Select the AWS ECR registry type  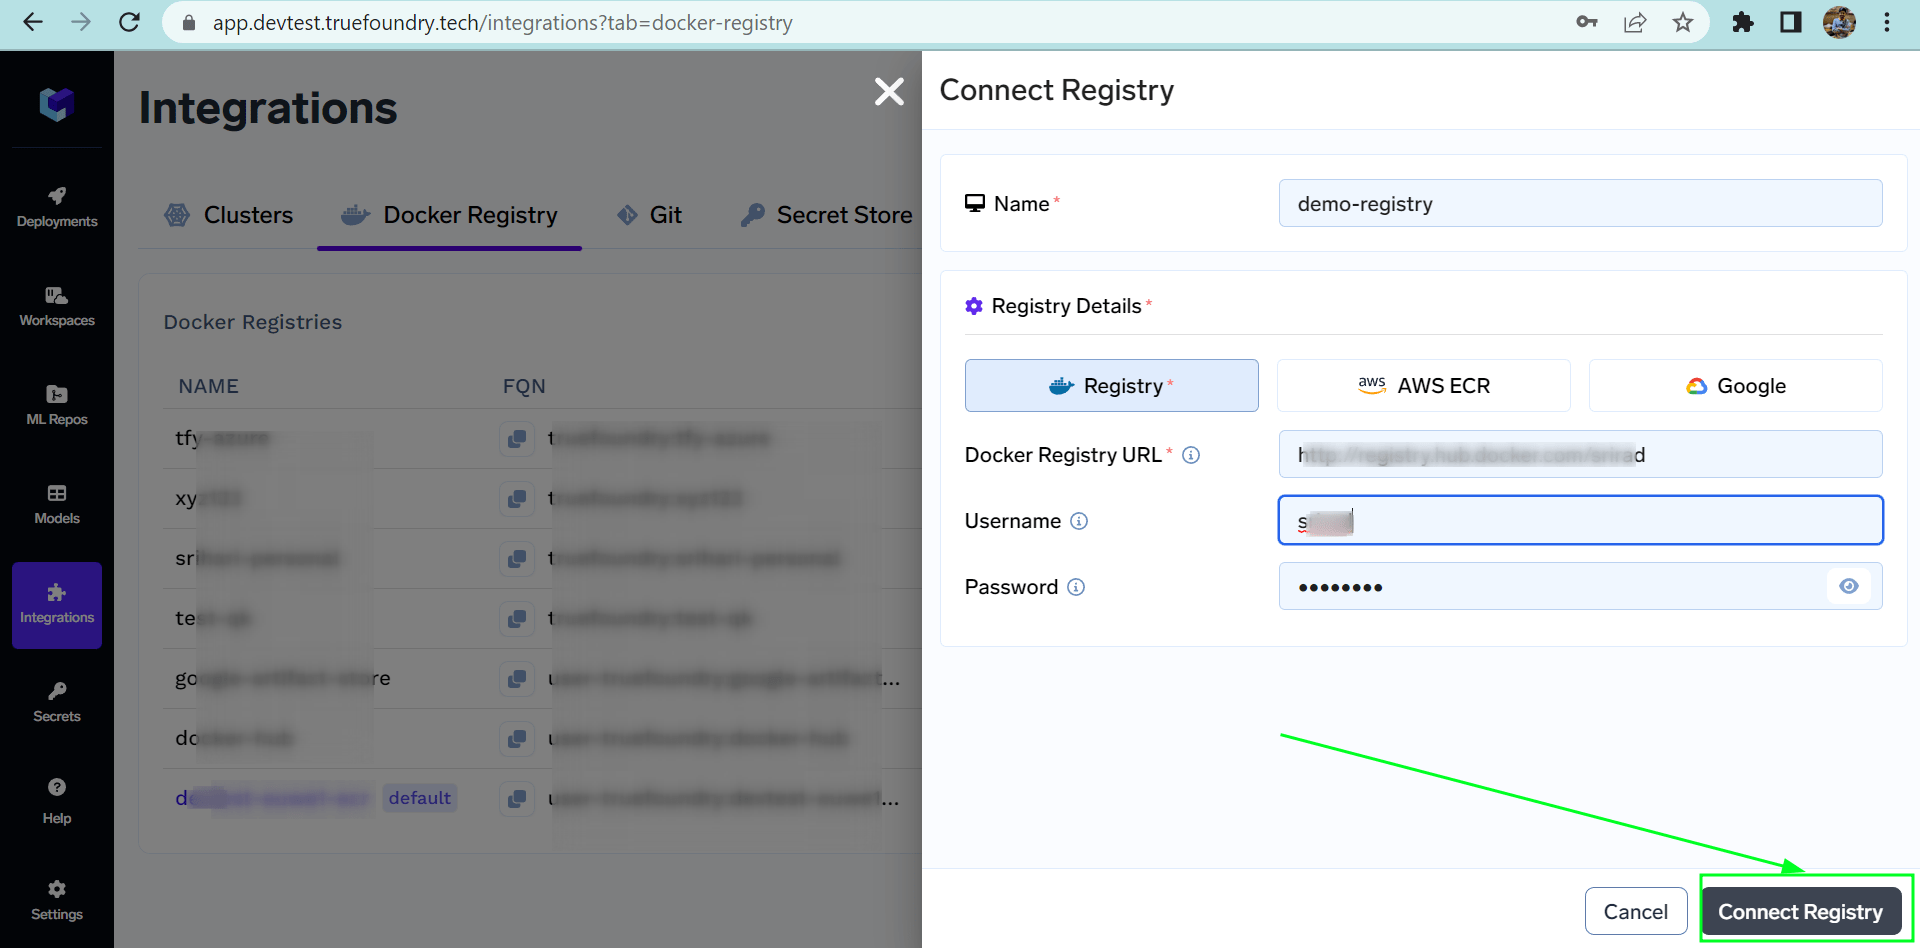[1423, 385]
